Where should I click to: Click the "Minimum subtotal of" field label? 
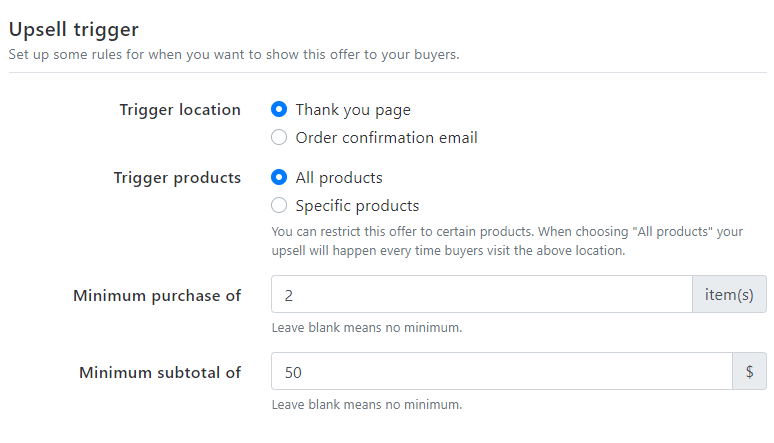pyautogui.click(x=160, y=372)
